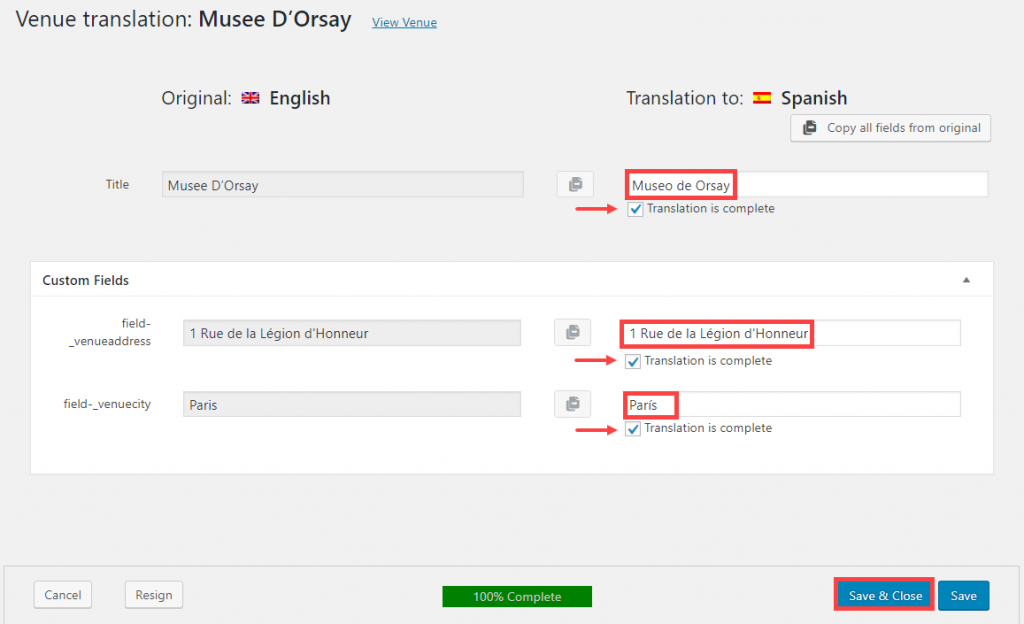Image resolution: width=1024 pixels, height=624 pixels.
Task: Click the original address field in English
Action: 352,333
